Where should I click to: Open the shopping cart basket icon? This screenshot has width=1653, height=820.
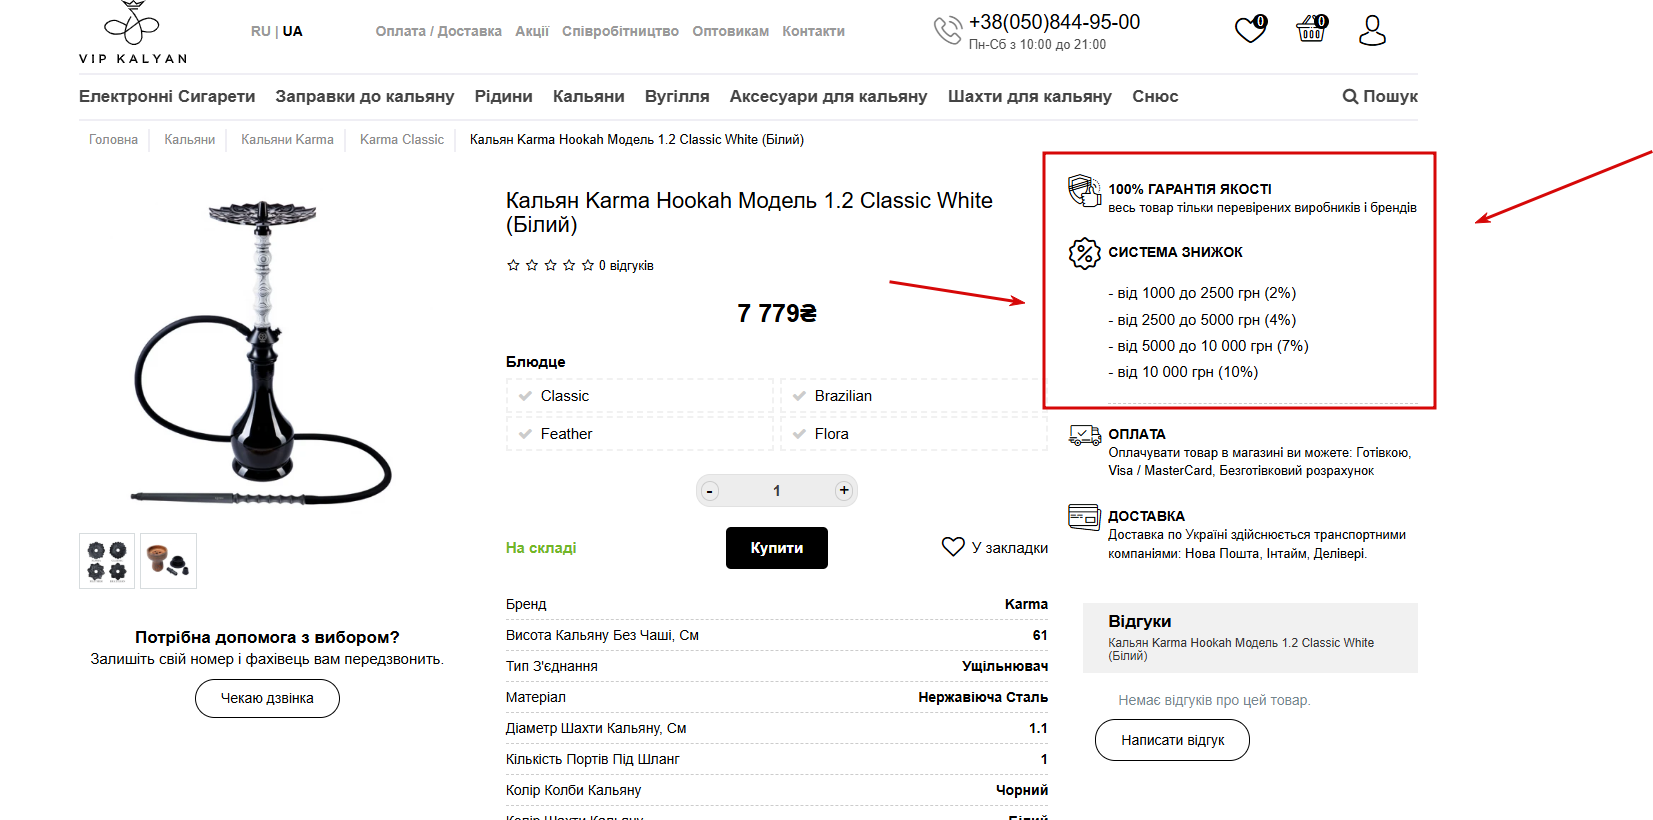(x=1311, y=29)
